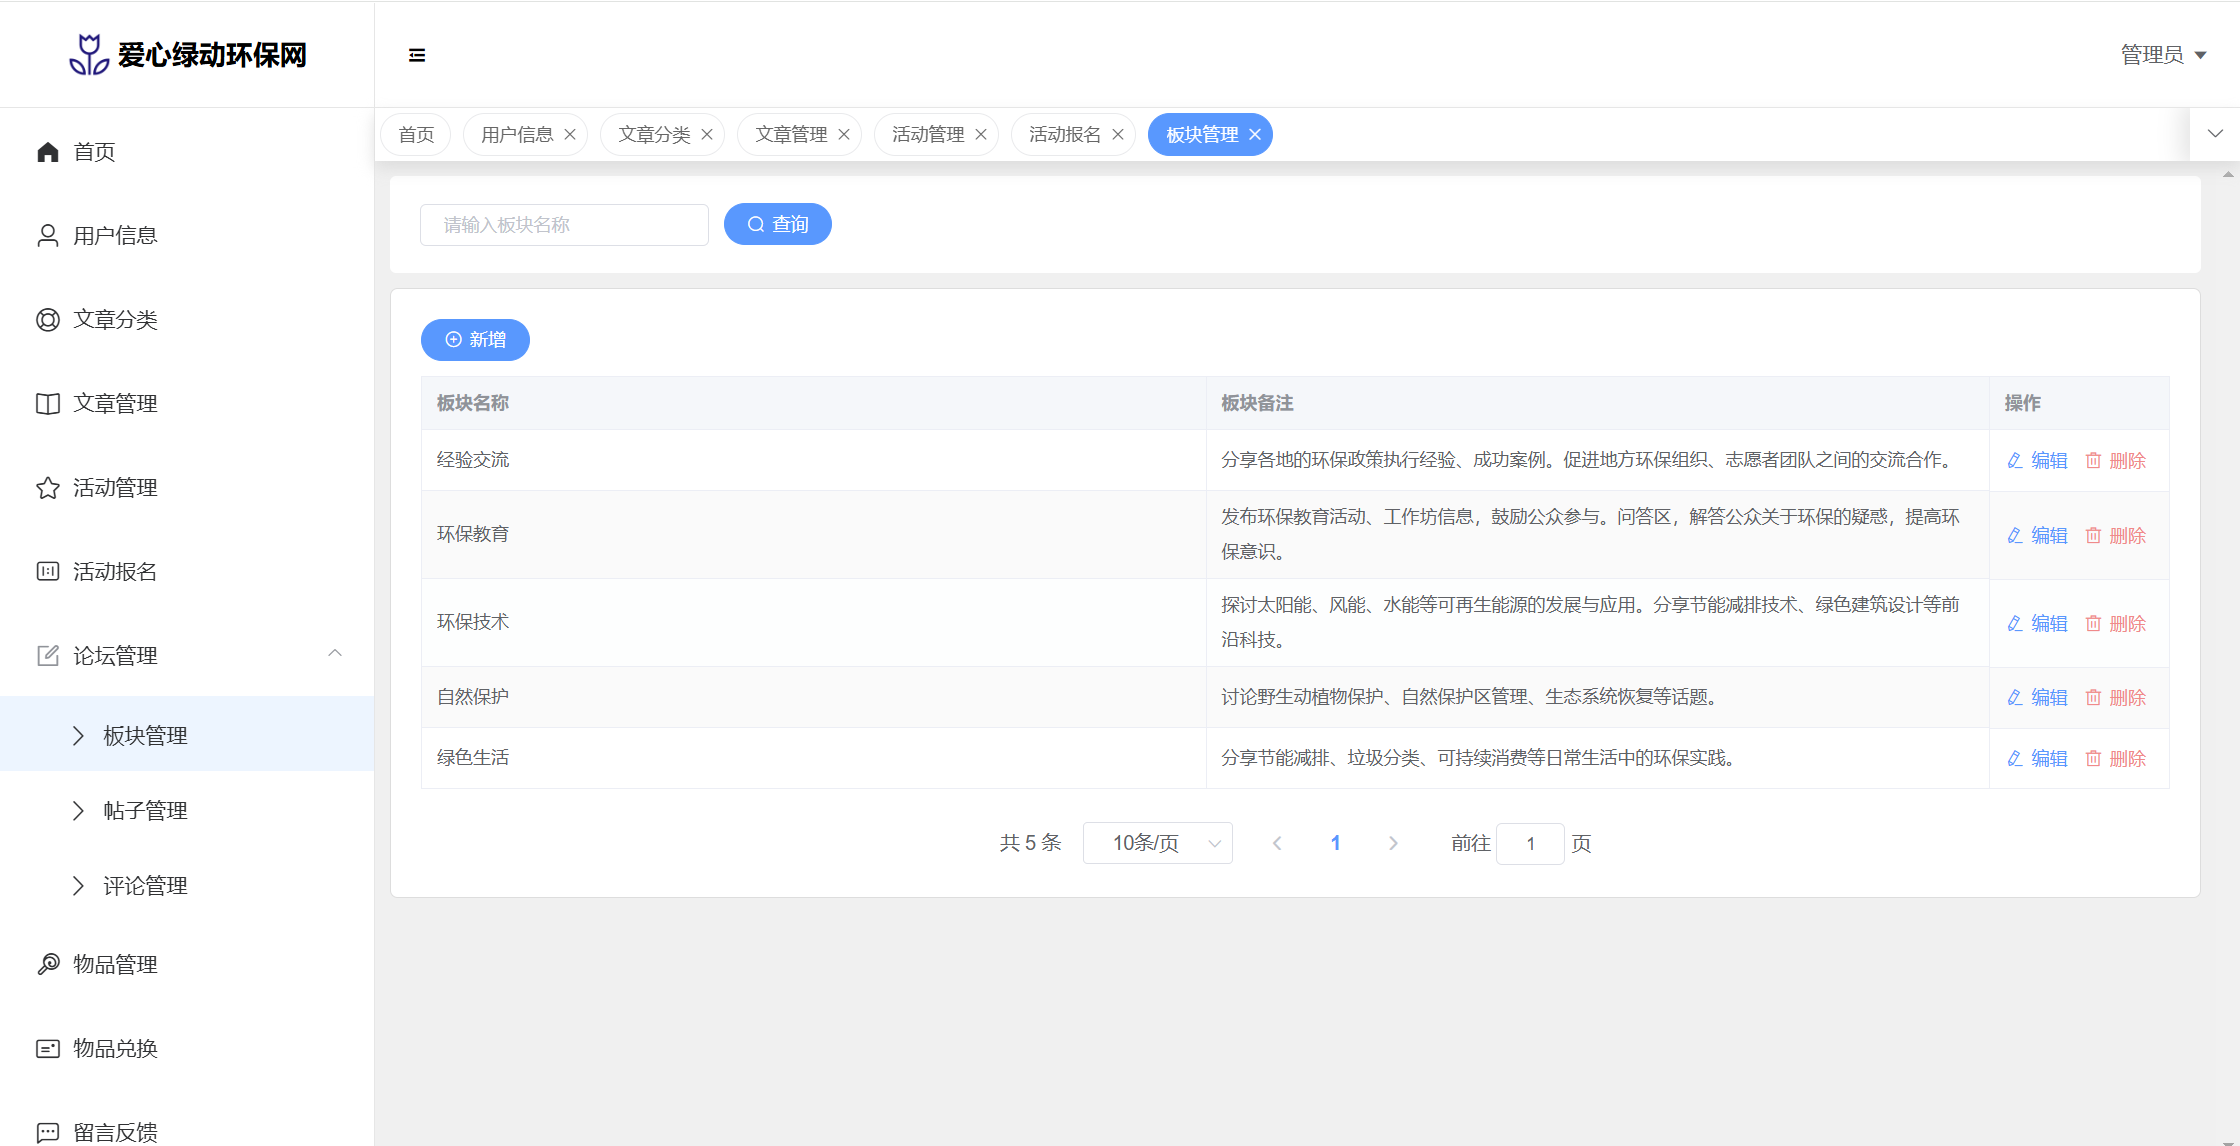Switch to the 活动管理 tab
Image resolution: width=2240 pixels, height=1146 pixels.
[x=927, y=135]
